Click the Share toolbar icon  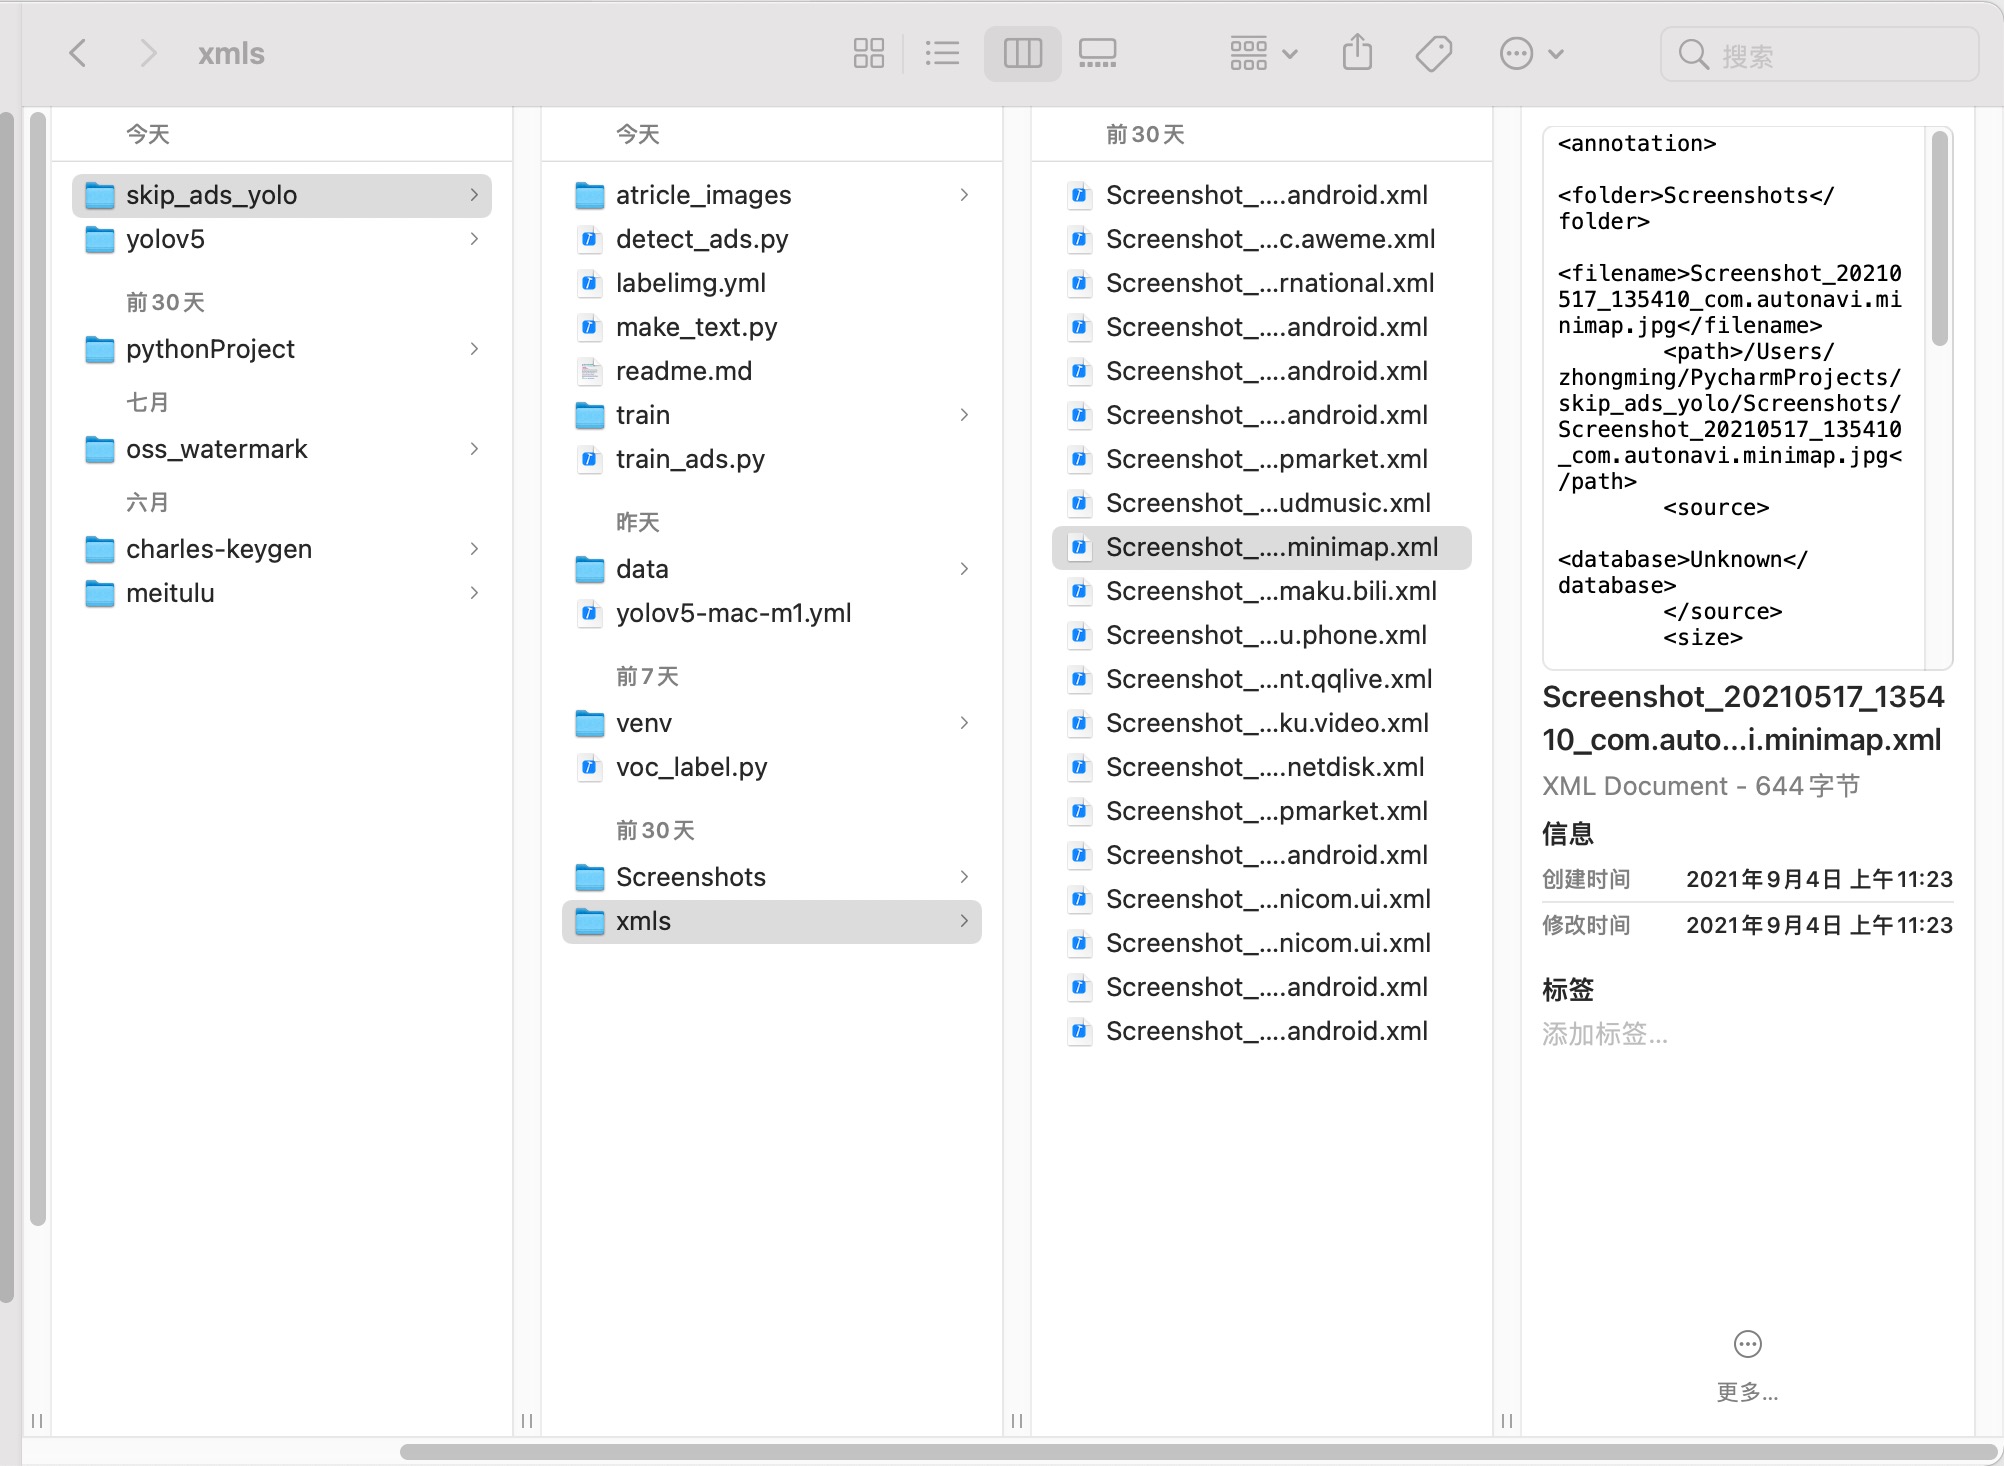1357,53
